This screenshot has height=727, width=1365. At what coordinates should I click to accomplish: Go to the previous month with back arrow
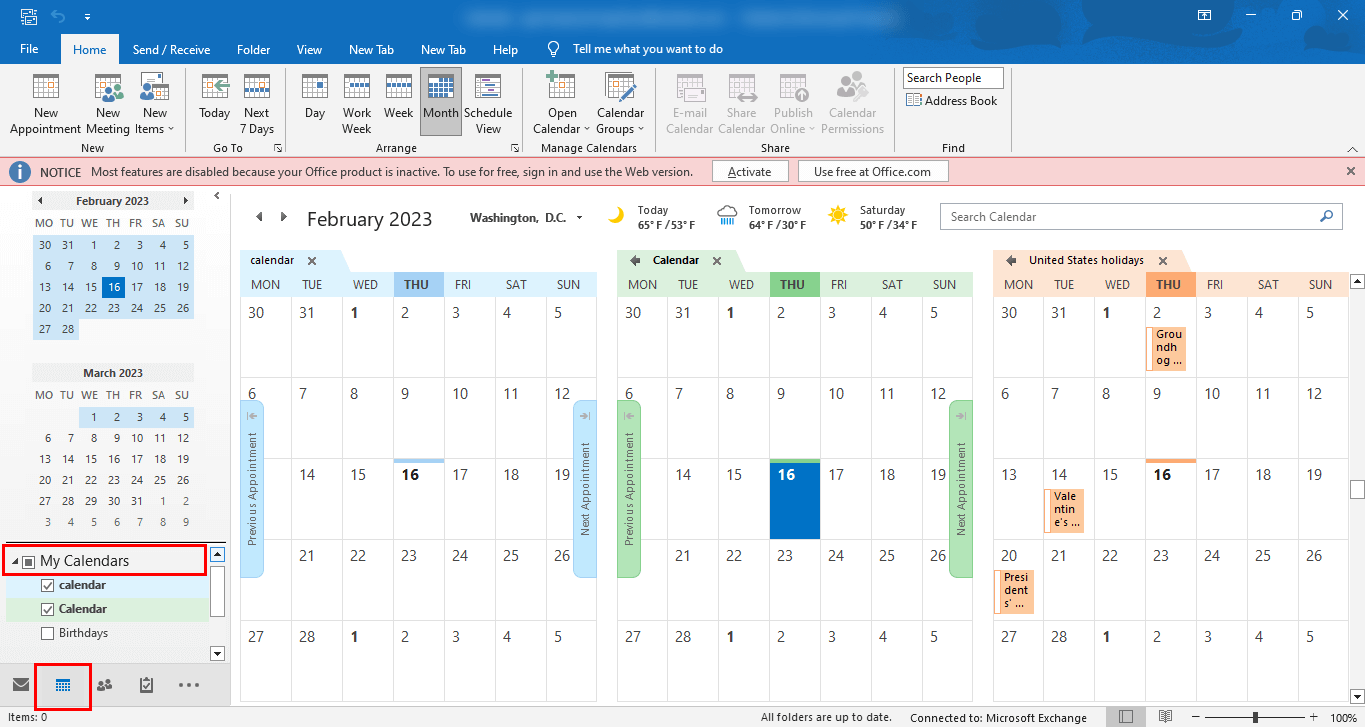pyautogui.click(x=259, y=217)
